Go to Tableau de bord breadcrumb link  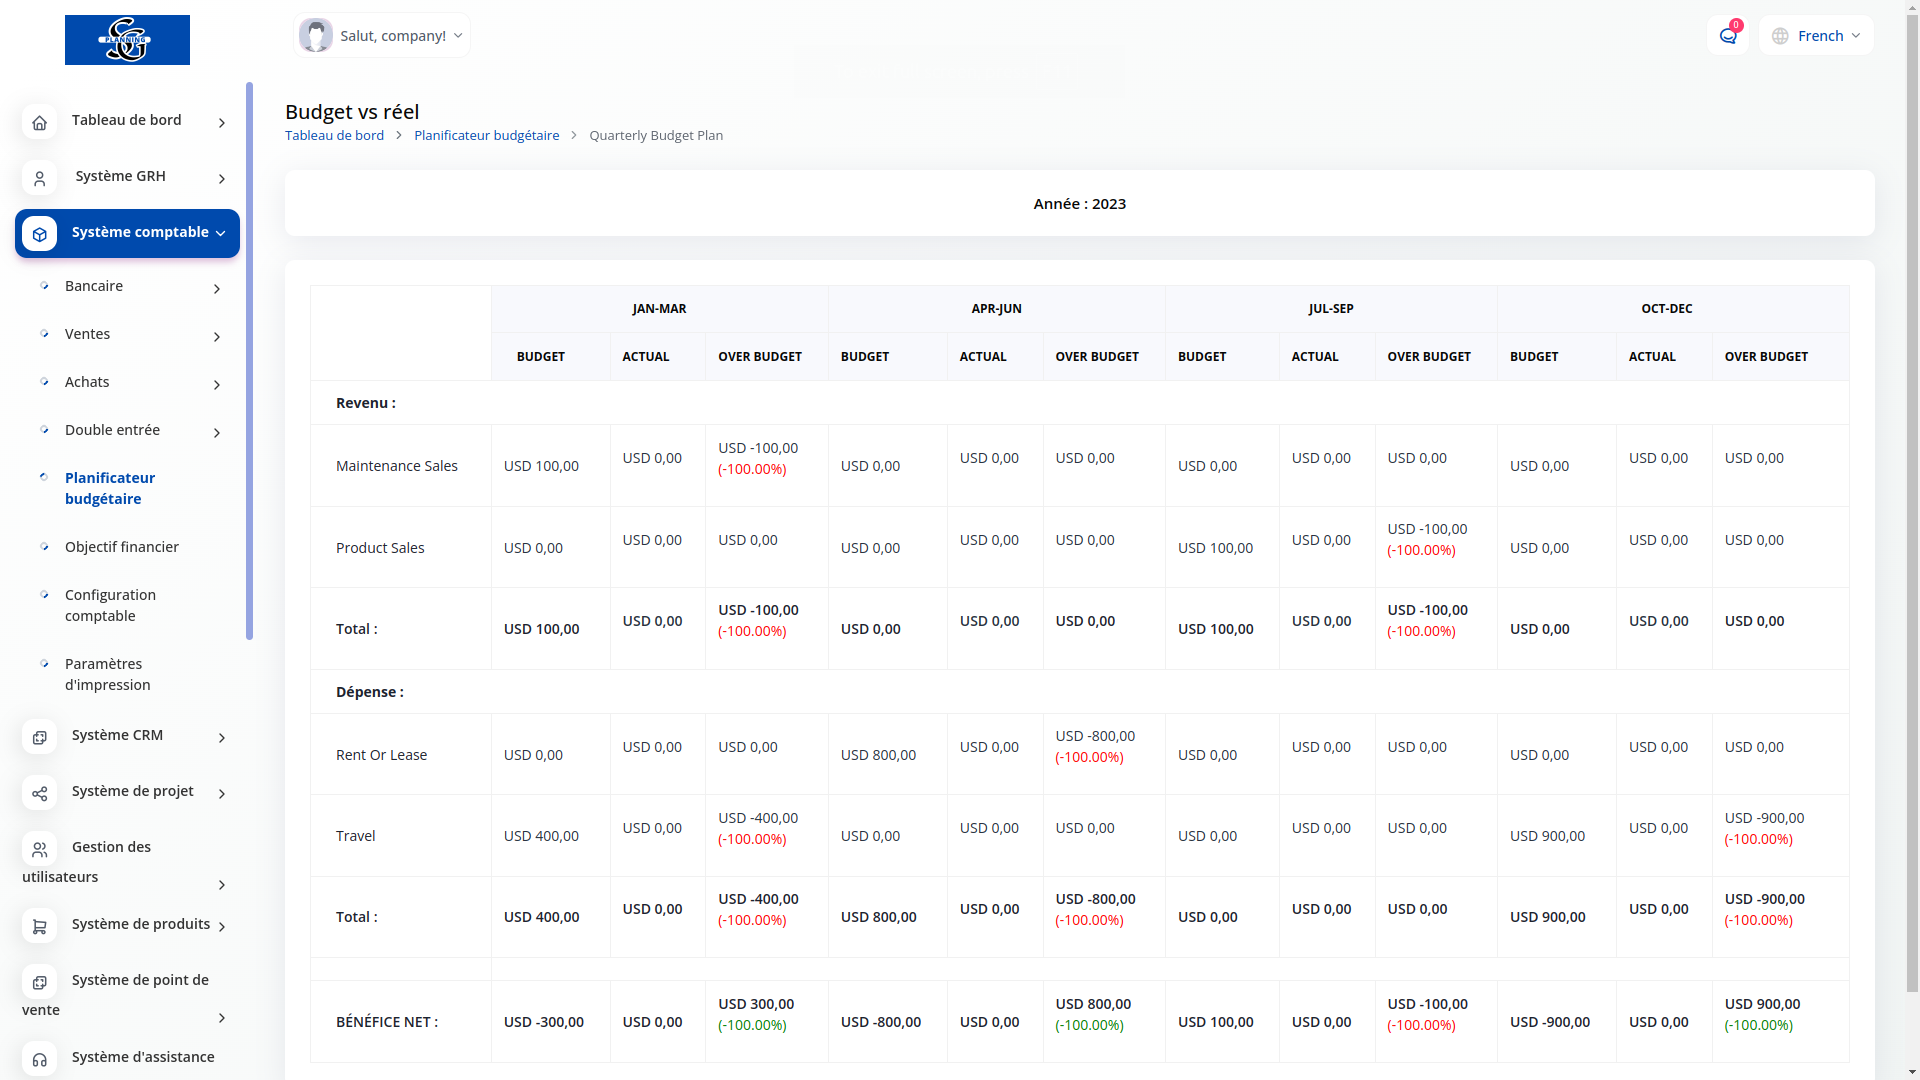click(334, 135)
